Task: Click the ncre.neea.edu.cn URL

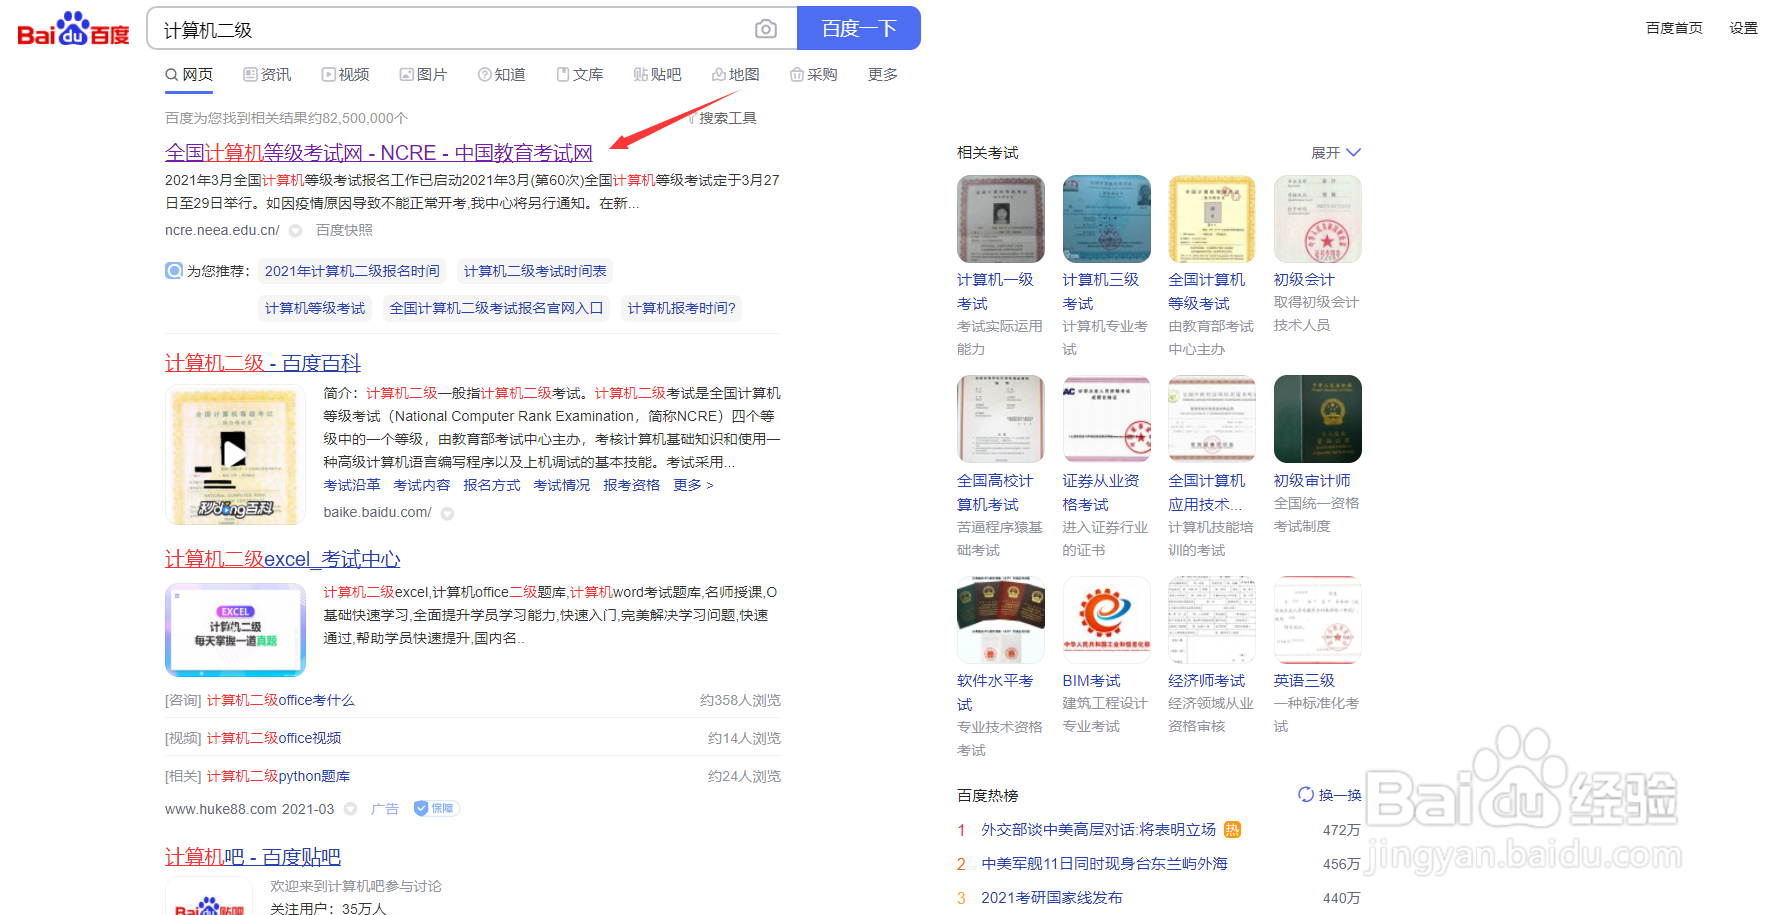Action: [222, 230]
